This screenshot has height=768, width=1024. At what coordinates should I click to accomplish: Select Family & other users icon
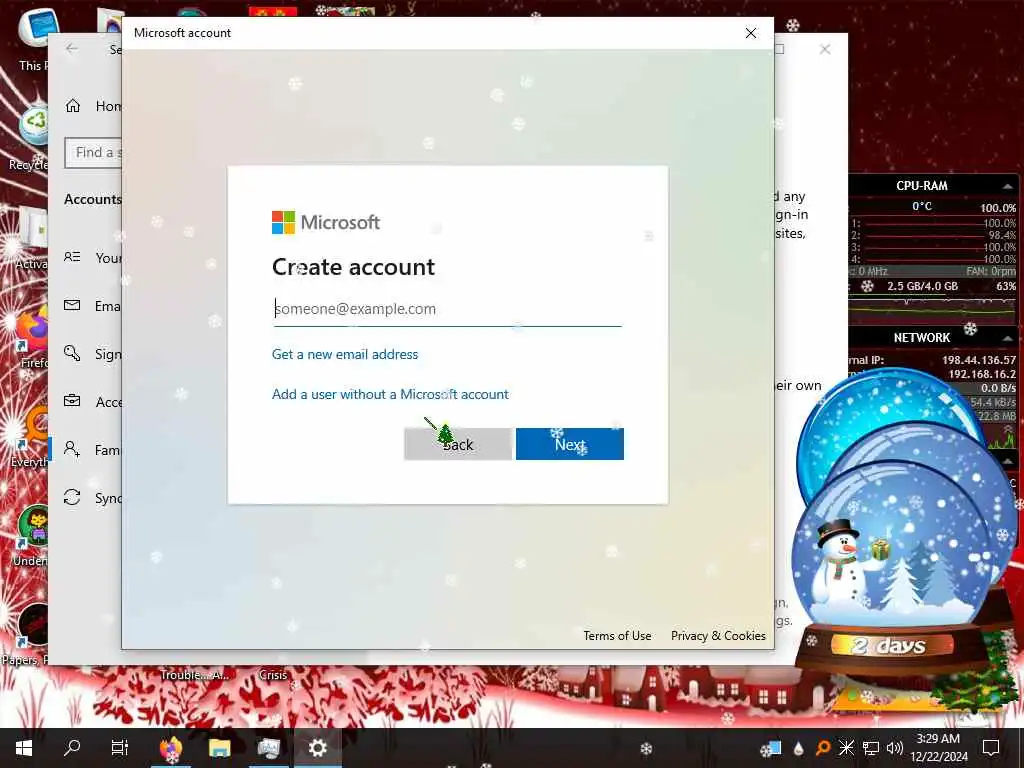pyautogui.click(x=72, y=449)
